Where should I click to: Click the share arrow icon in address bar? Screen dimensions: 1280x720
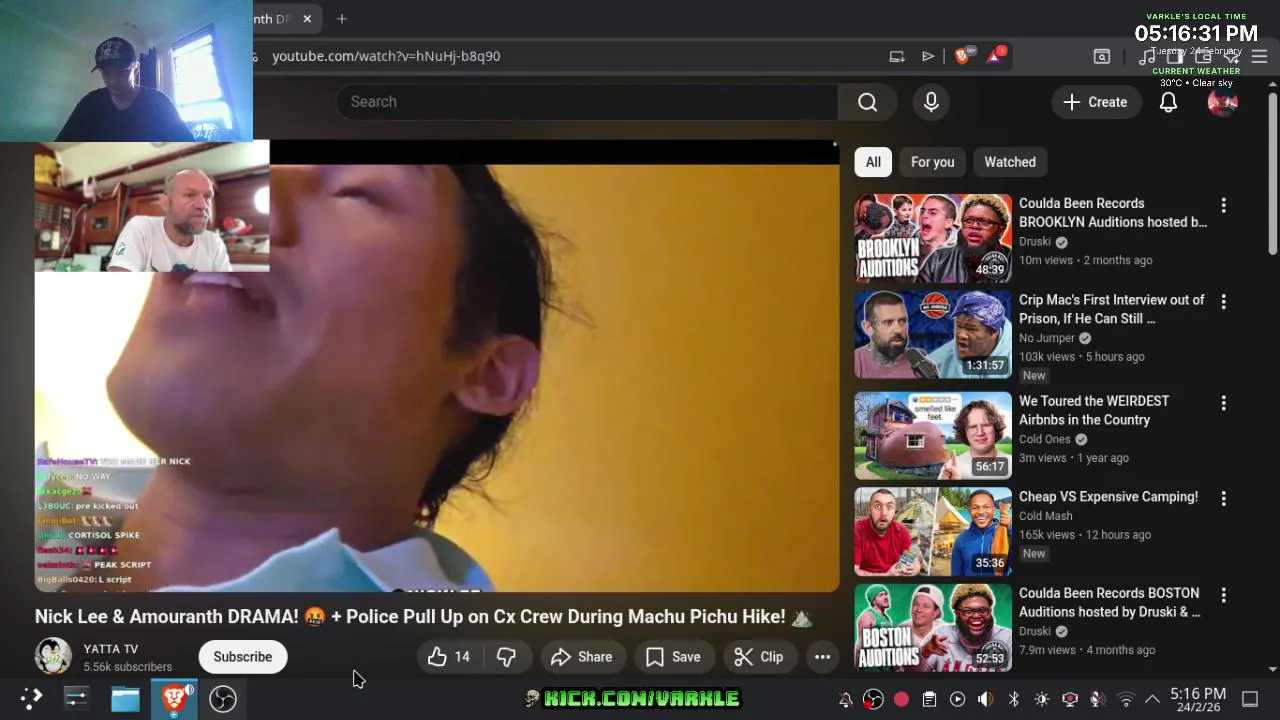928,56
